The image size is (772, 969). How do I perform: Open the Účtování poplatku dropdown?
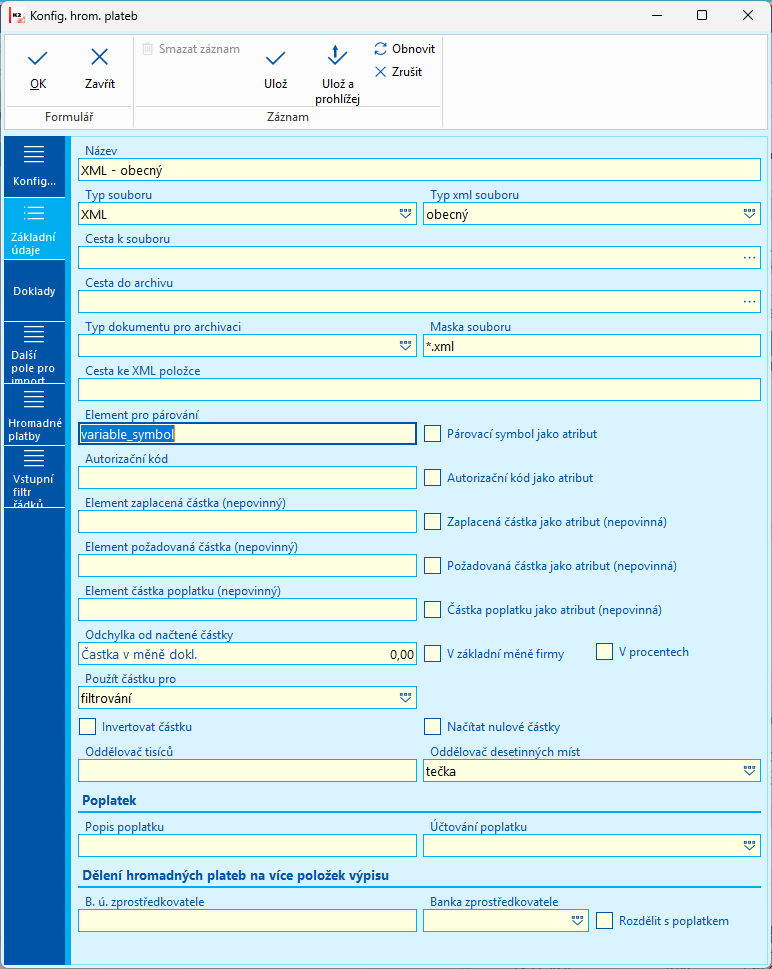click(750, 845)
